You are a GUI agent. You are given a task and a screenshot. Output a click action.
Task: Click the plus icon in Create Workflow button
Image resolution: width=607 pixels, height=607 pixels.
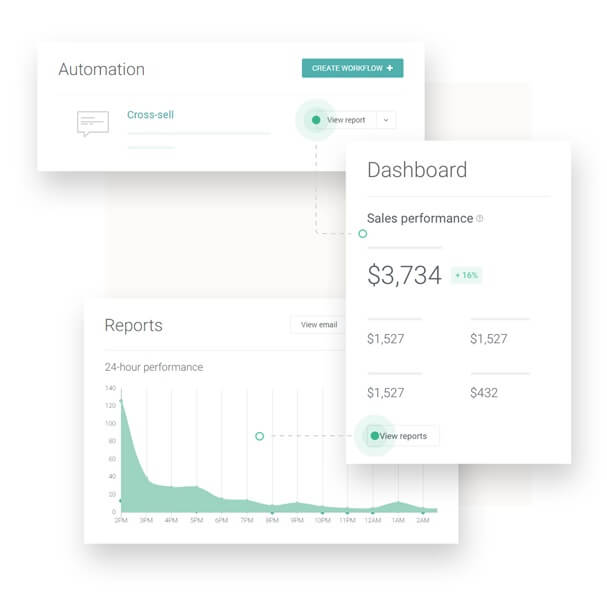[x=389, y=68]
